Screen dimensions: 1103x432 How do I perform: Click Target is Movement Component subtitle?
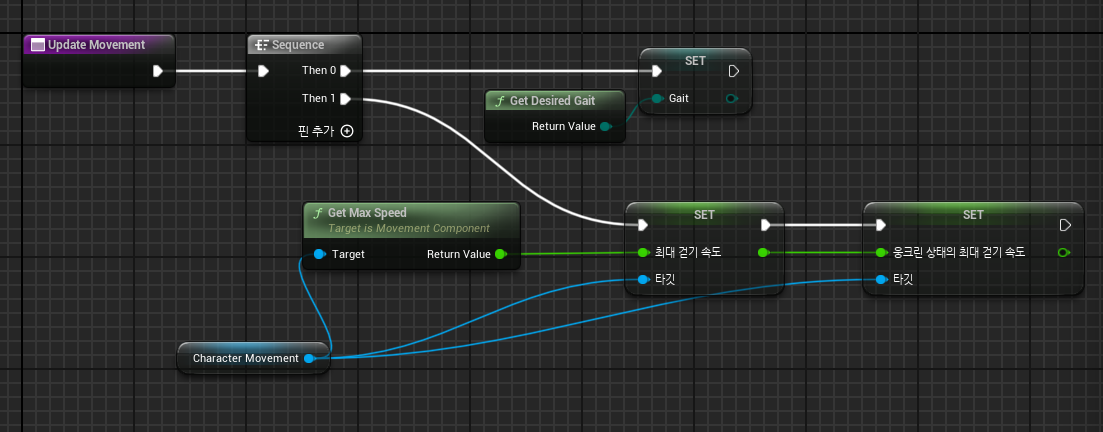409,228
